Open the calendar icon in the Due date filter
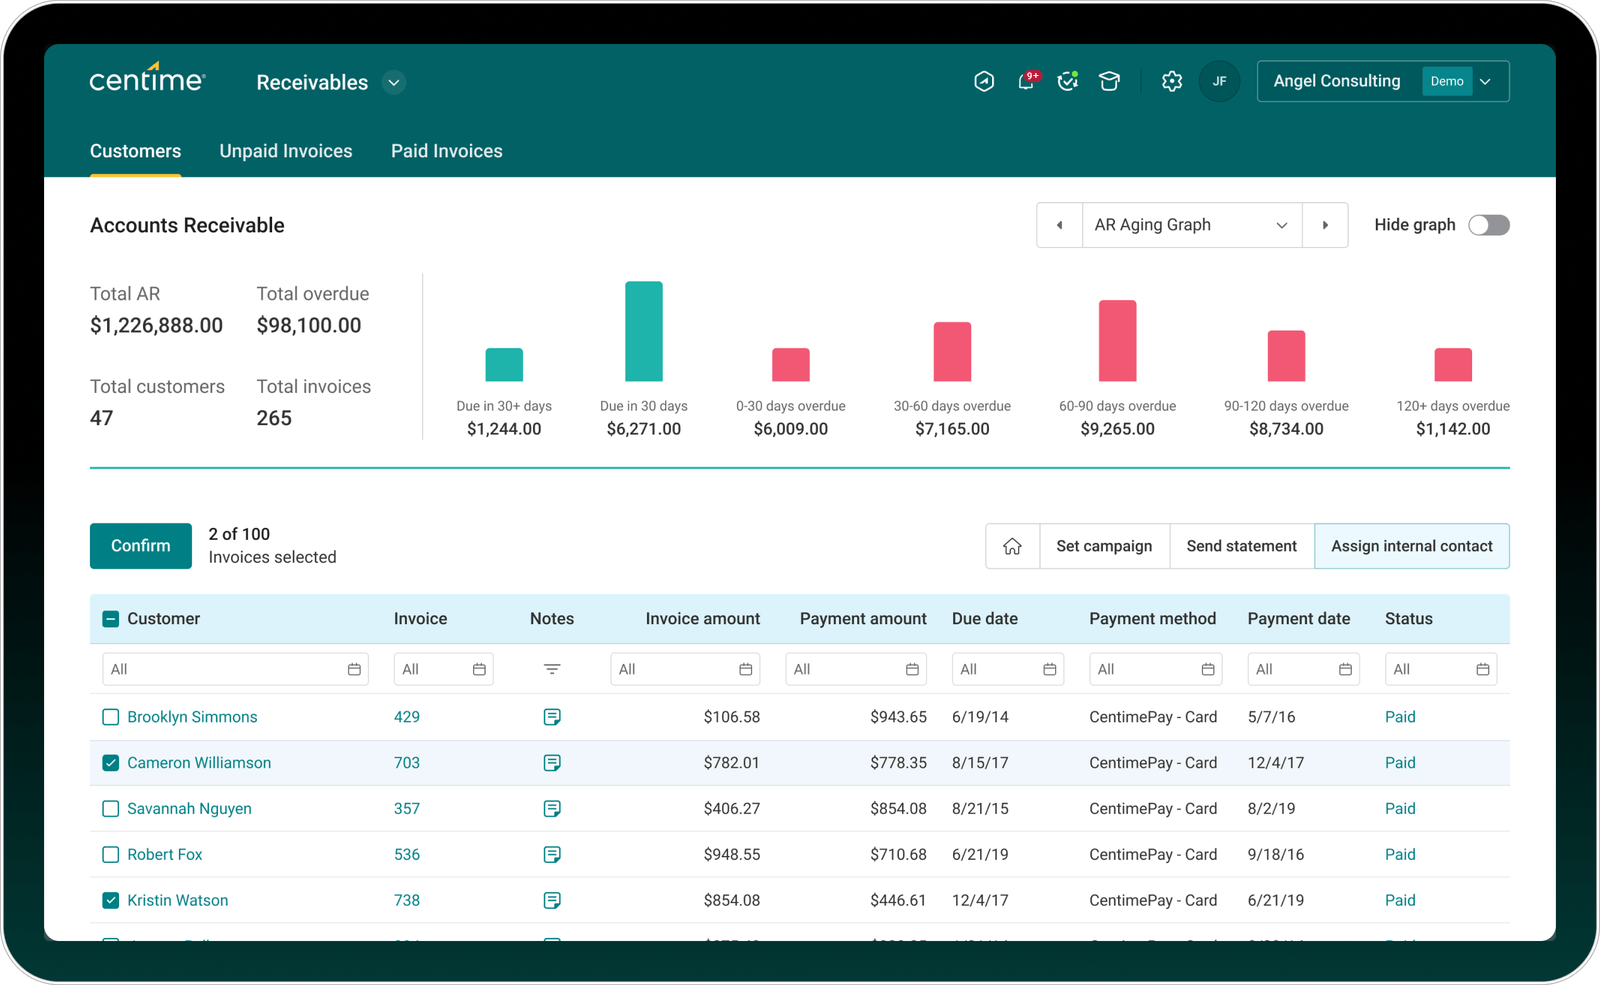Screen dimensions: 1600x985 pos(1050,668)
